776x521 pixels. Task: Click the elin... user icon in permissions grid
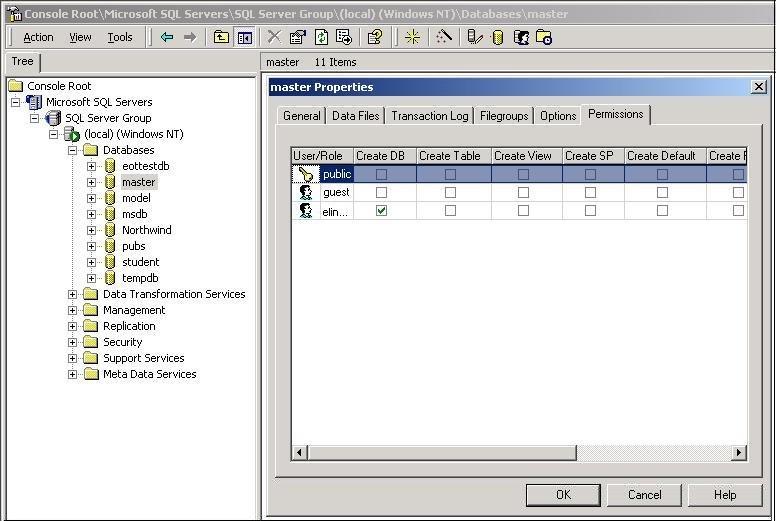click(x=306, y=211)
